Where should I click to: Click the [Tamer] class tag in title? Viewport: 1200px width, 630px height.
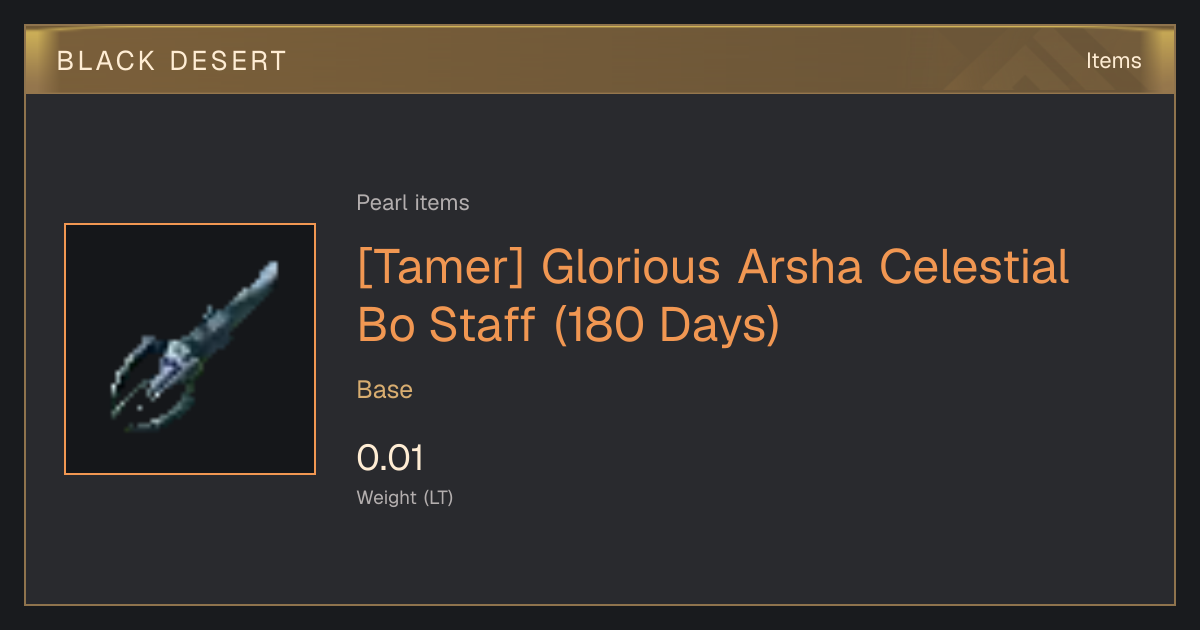[x=441, y=268]
